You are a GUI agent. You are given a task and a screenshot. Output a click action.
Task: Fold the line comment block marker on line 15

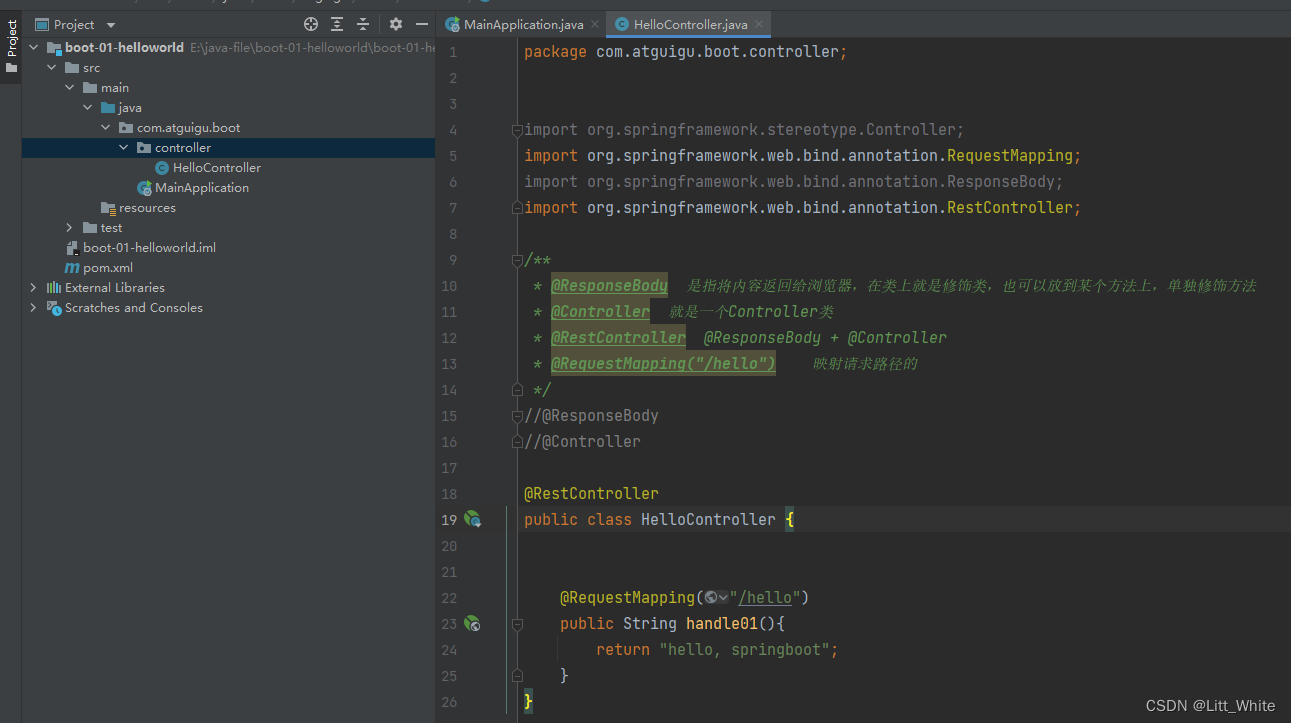click(x=517, y=416)
